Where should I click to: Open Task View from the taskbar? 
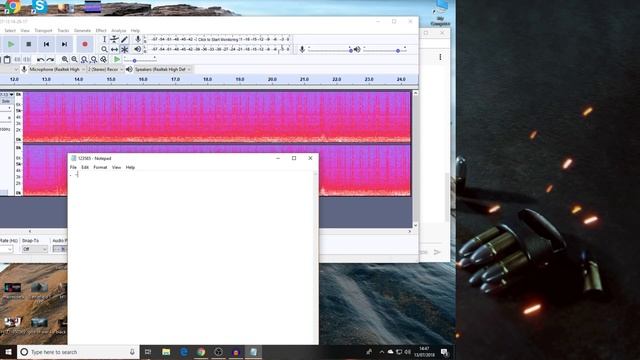(148, 352)
